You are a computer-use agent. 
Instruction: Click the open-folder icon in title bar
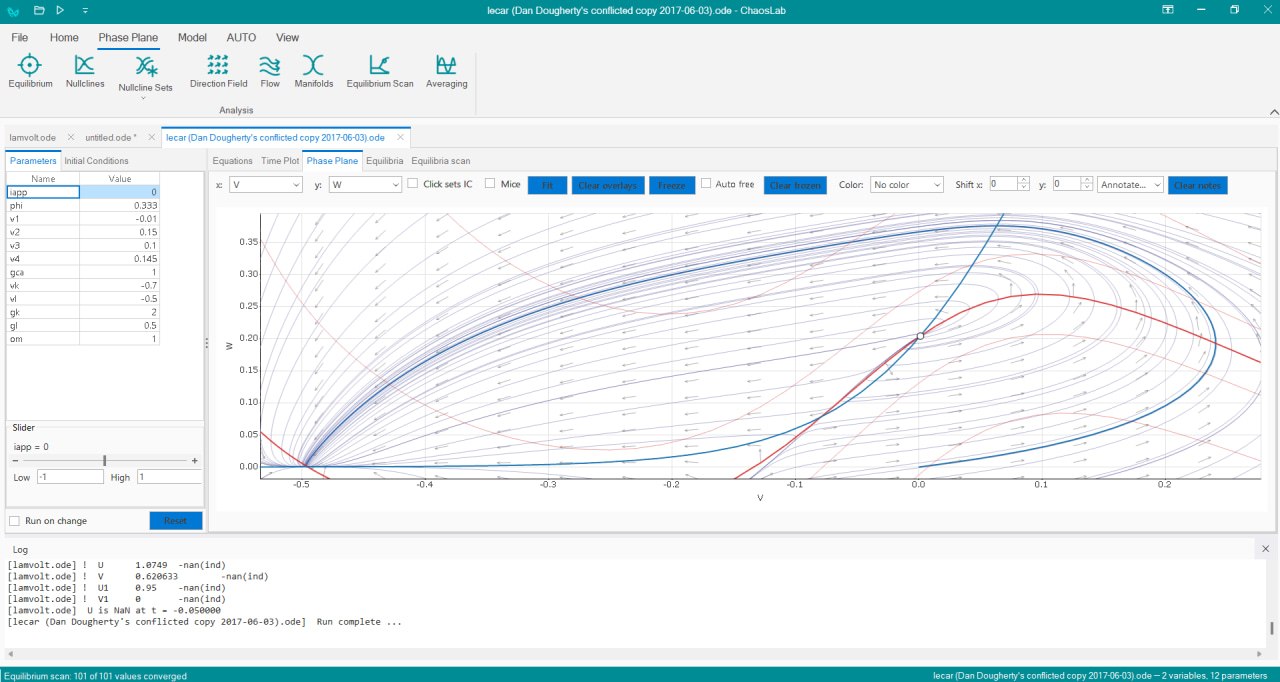click(39, 10)
